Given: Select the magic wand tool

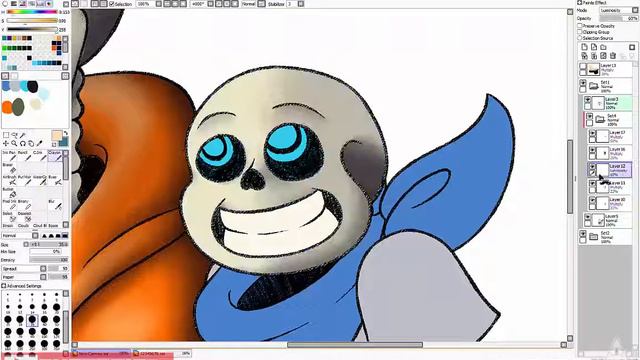Looking at the screenshot, I should pos(23,135).
